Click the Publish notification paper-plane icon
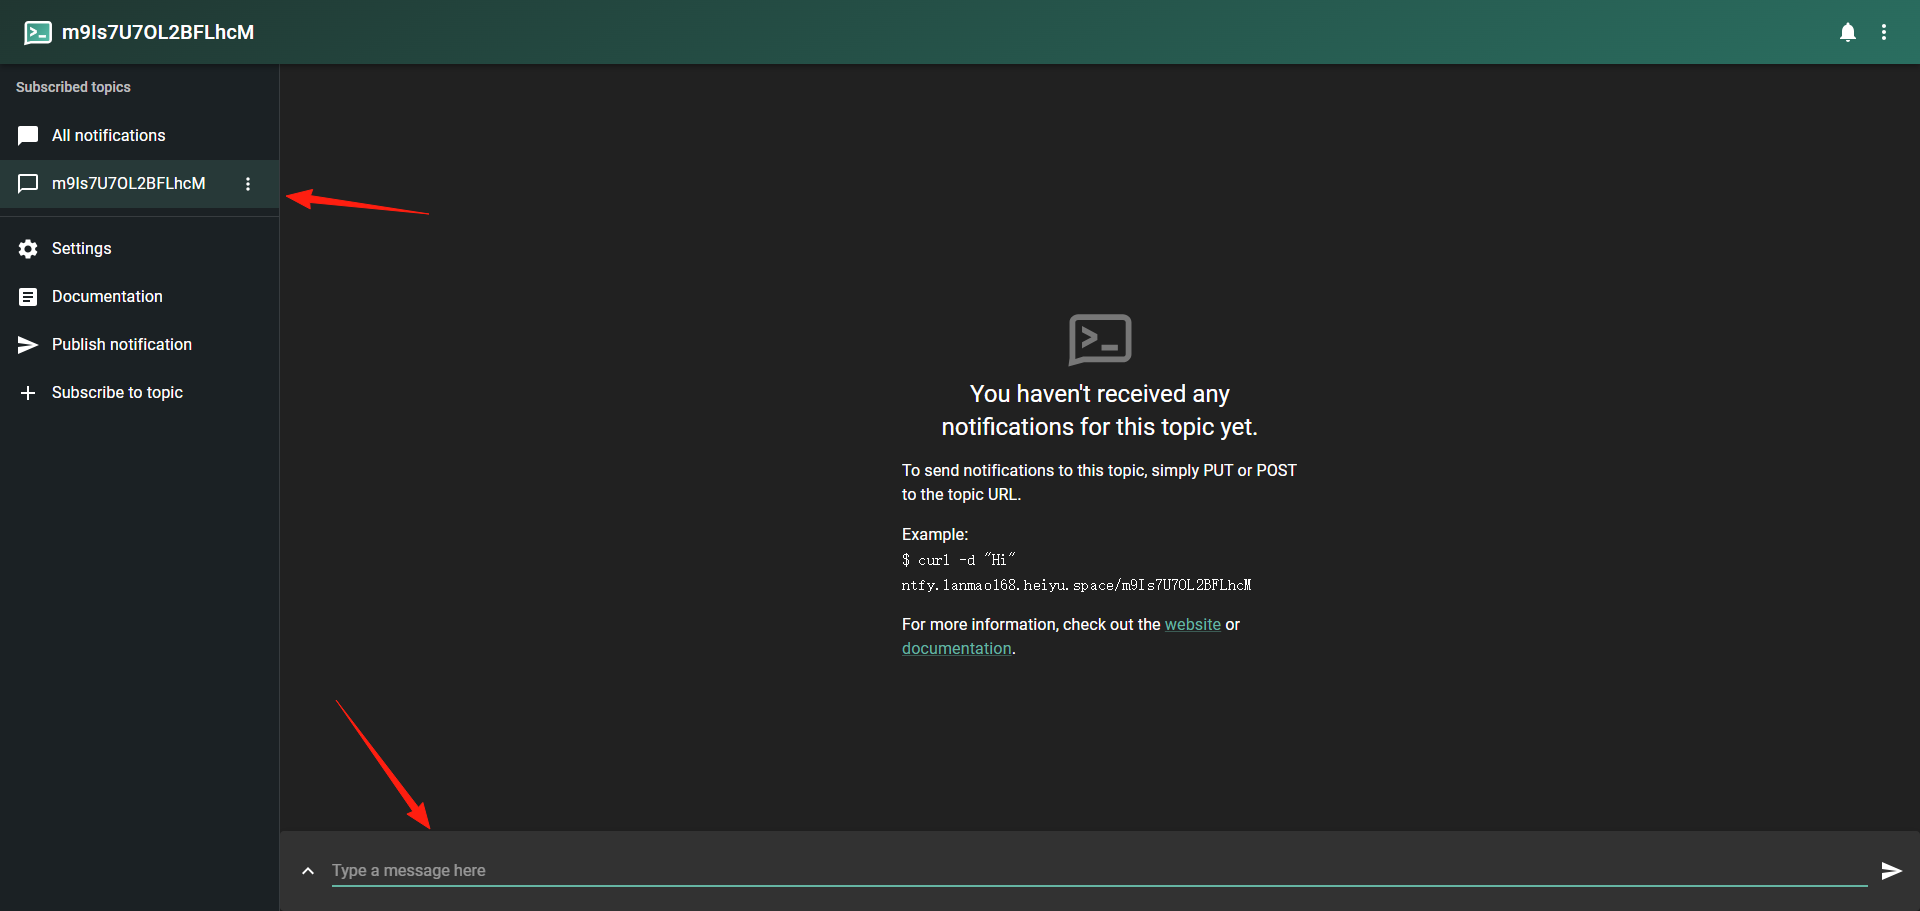The image size is (1920, 911). [28, 345]
